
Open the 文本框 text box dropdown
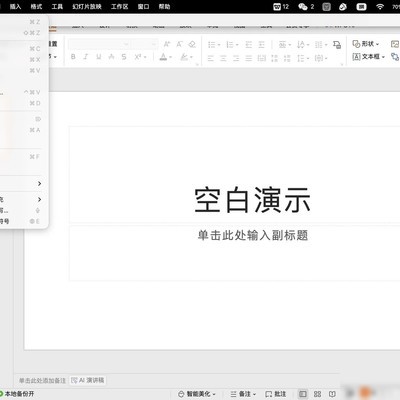pos(369,57)
